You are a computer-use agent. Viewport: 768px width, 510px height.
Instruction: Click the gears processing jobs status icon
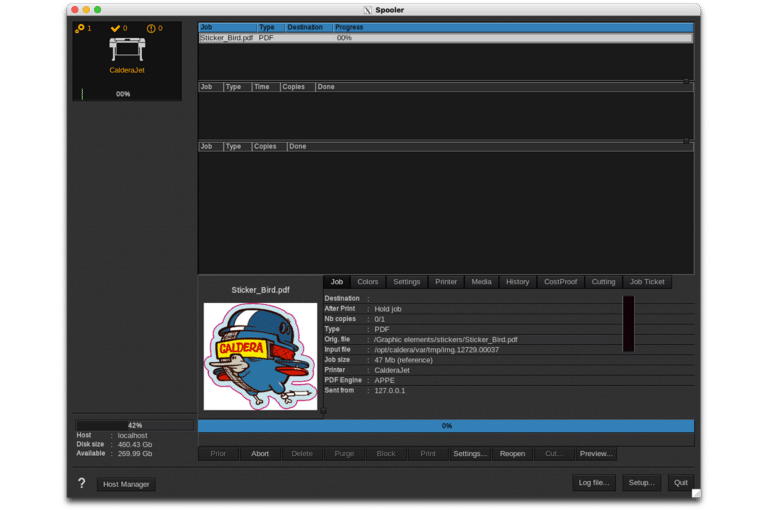[81, 29]
